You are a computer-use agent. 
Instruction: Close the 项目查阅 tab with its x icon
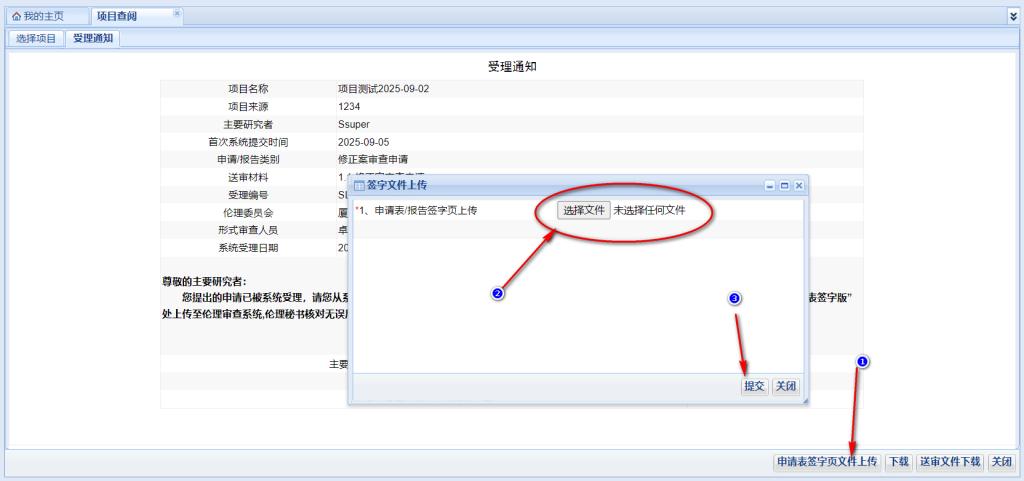(177, 14)
